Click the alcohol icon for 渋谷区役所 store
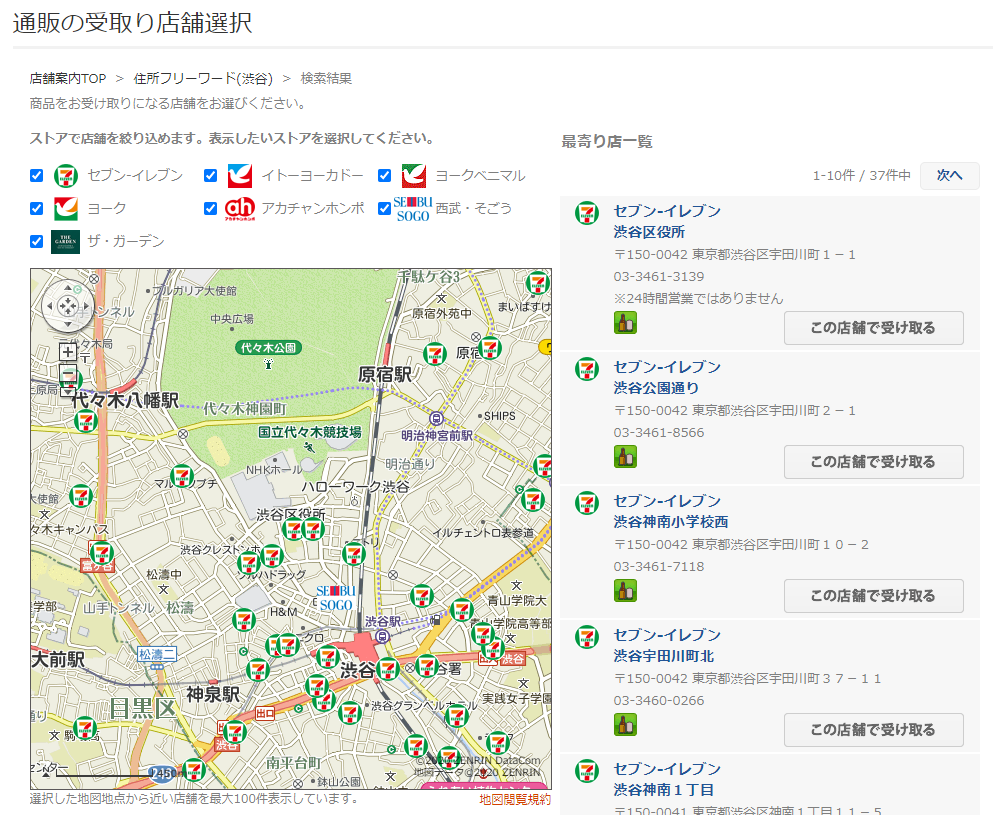The image size is (996, 815). [x=625, y=323]
